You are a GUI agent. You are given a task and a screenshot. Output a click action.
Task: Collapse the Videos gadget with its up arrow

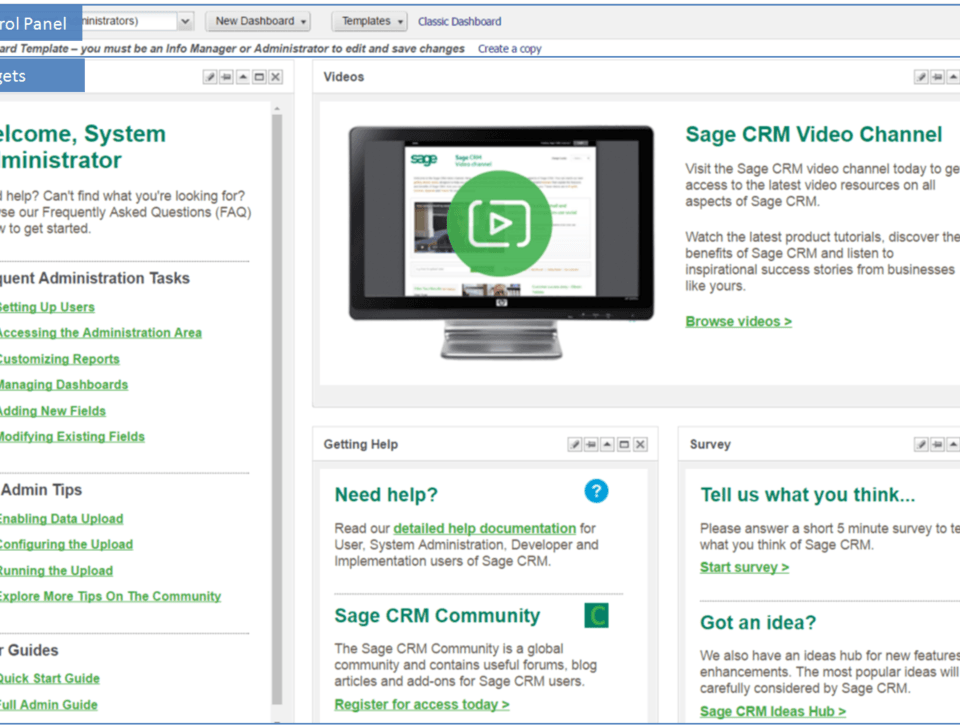coord(953,77)
